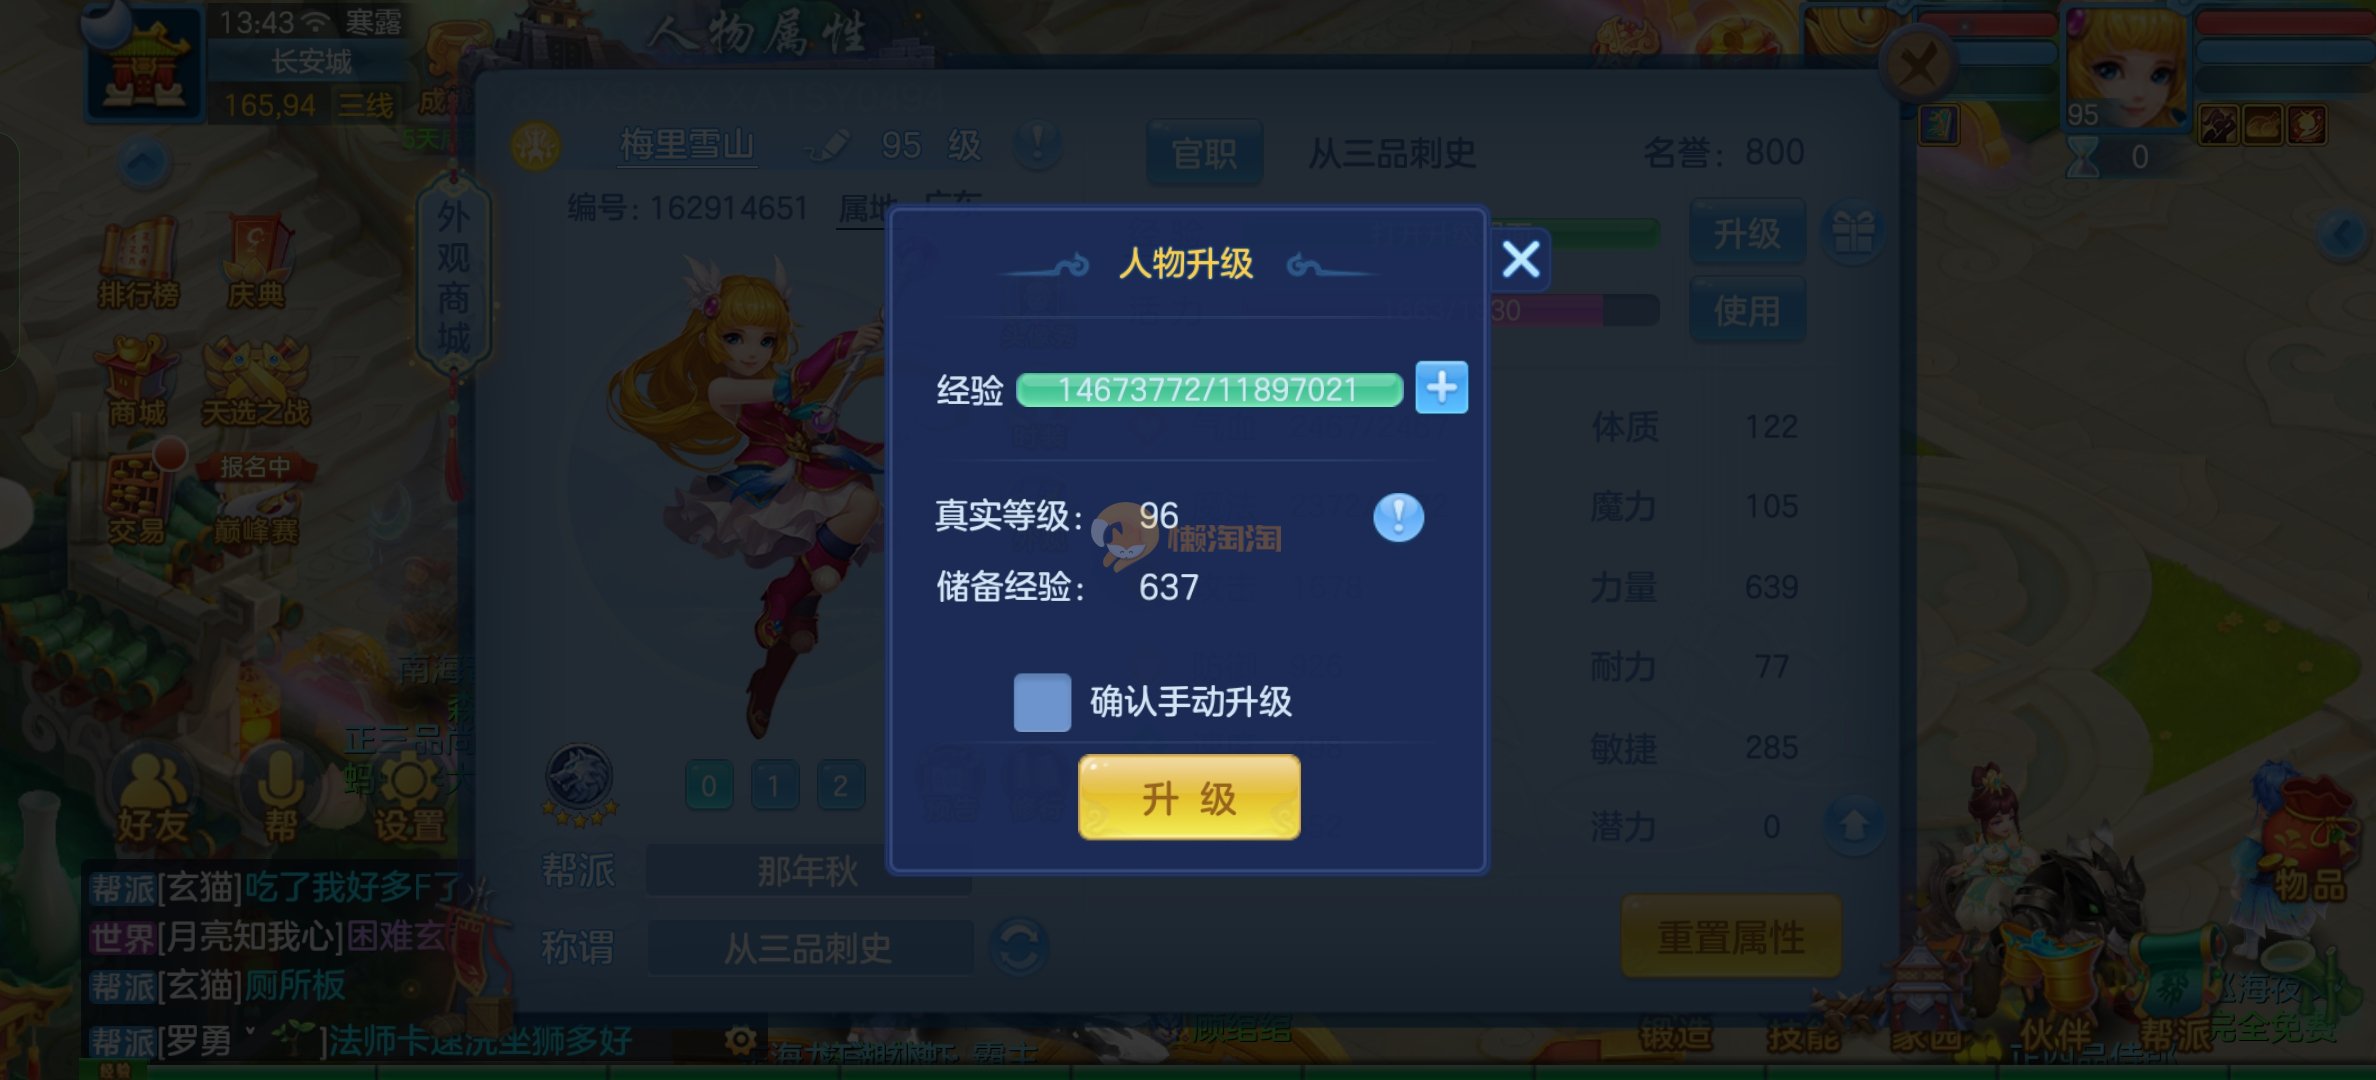Click the 重置属性 reset button
This screenshot has width=2376, height=1080.
tap(1731, 938)
